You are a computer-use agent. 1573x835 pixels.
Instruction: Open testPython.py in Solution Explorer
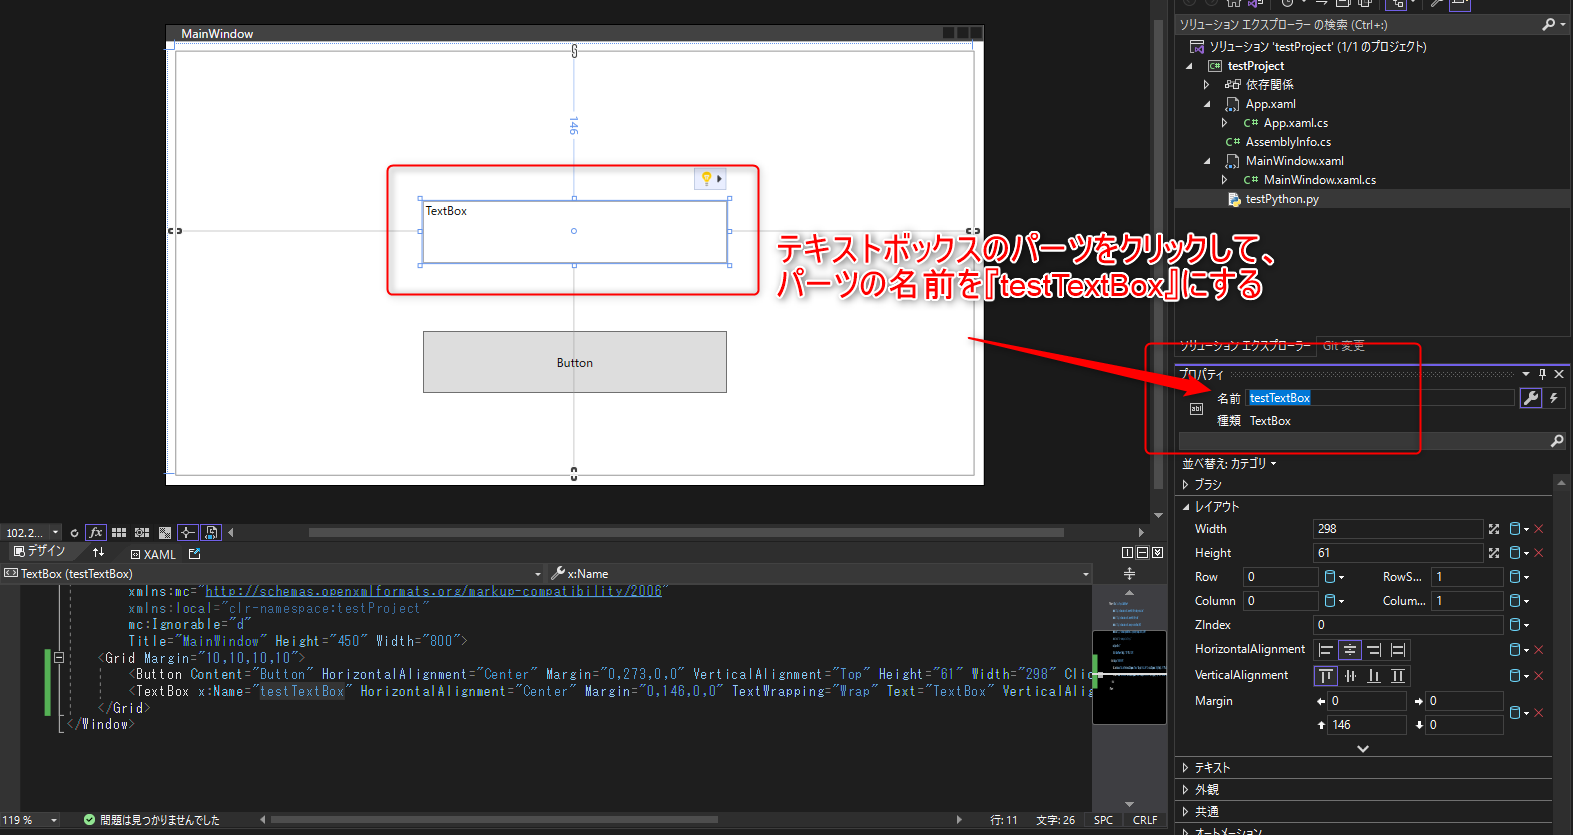1281,199
